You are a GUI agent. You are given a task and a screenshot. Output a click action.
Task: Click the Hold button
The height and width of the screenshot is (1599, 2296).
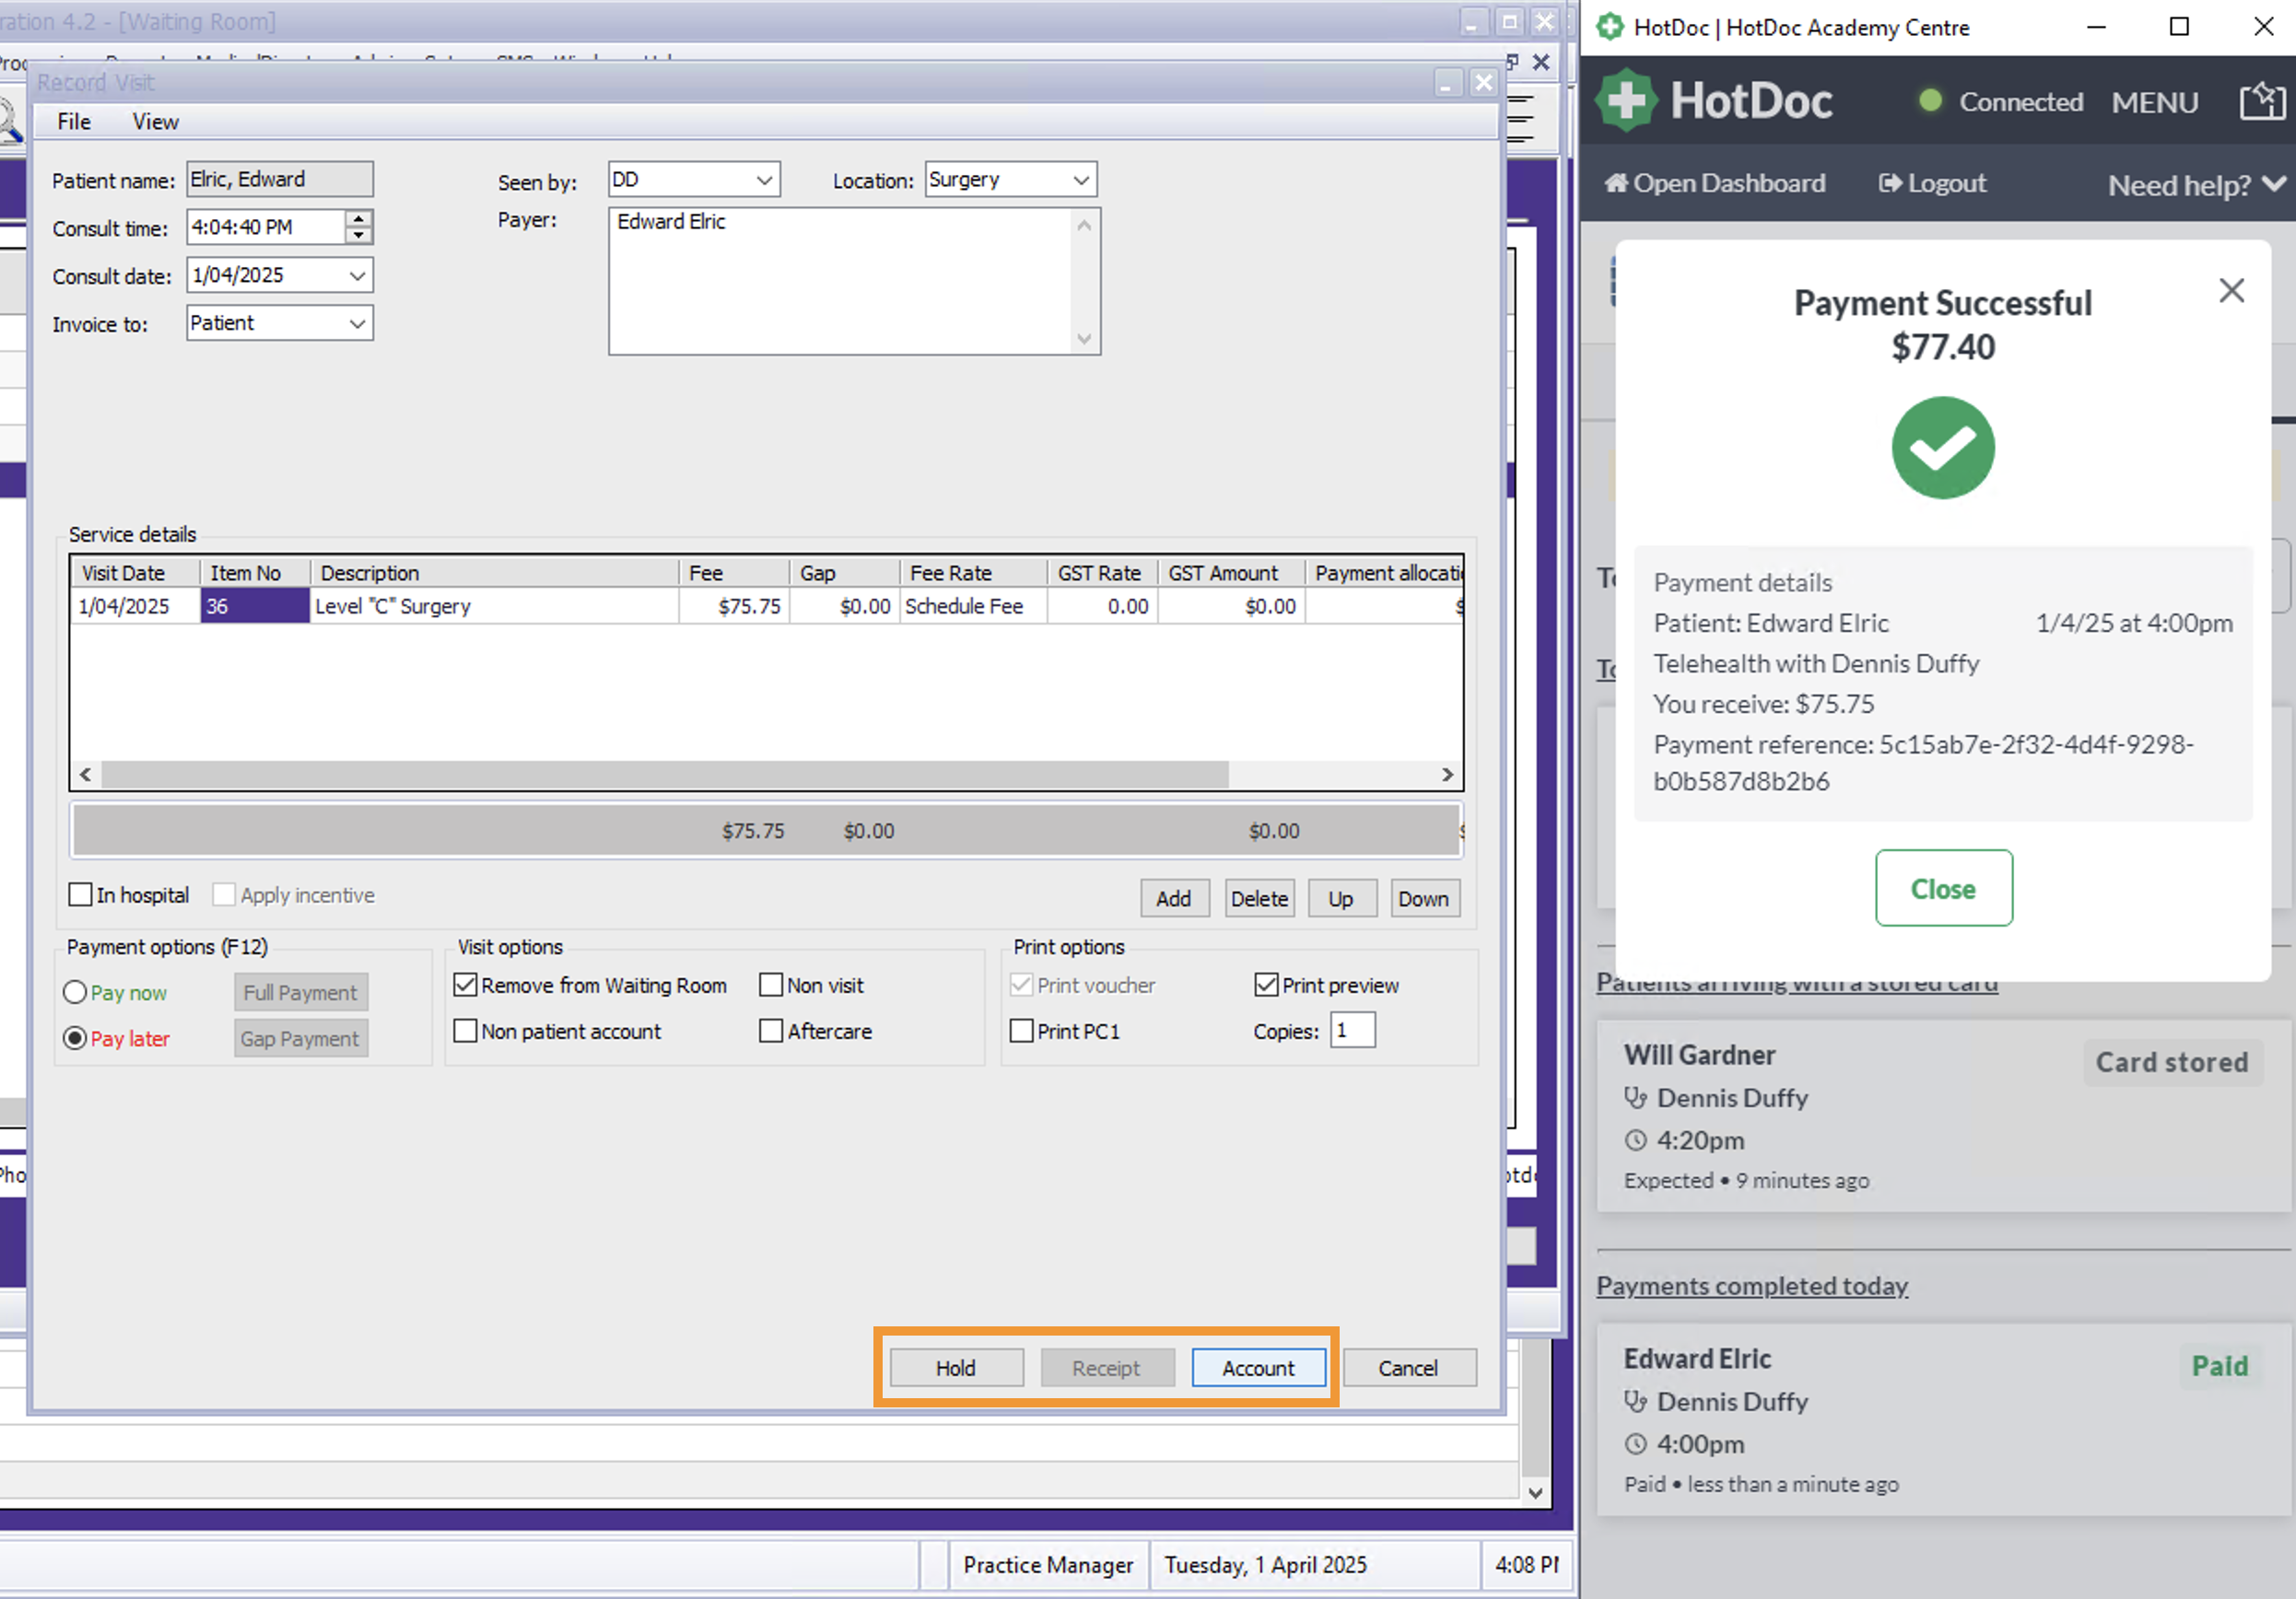point(956,1367)
